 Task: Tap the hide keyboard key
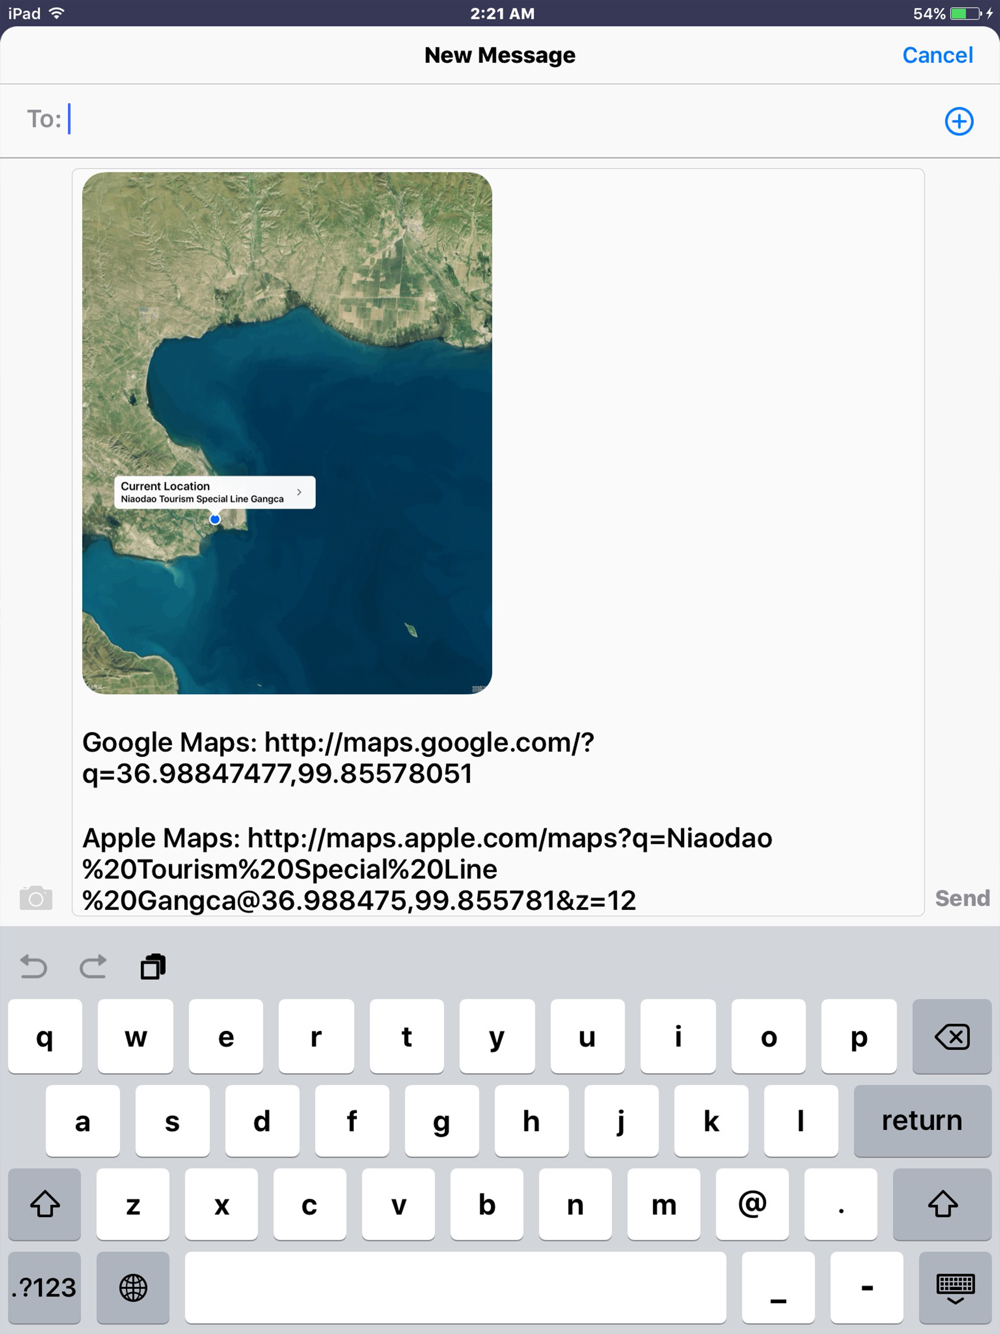(955, 1288)
